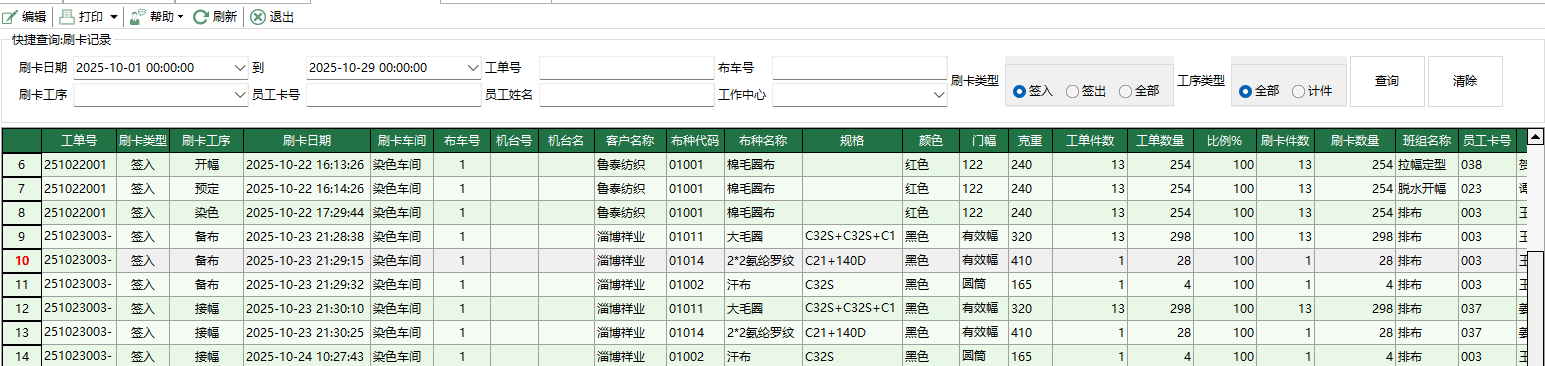Click the 克重 column header
Viewport: 1545px width, 366px height.
1030,141
